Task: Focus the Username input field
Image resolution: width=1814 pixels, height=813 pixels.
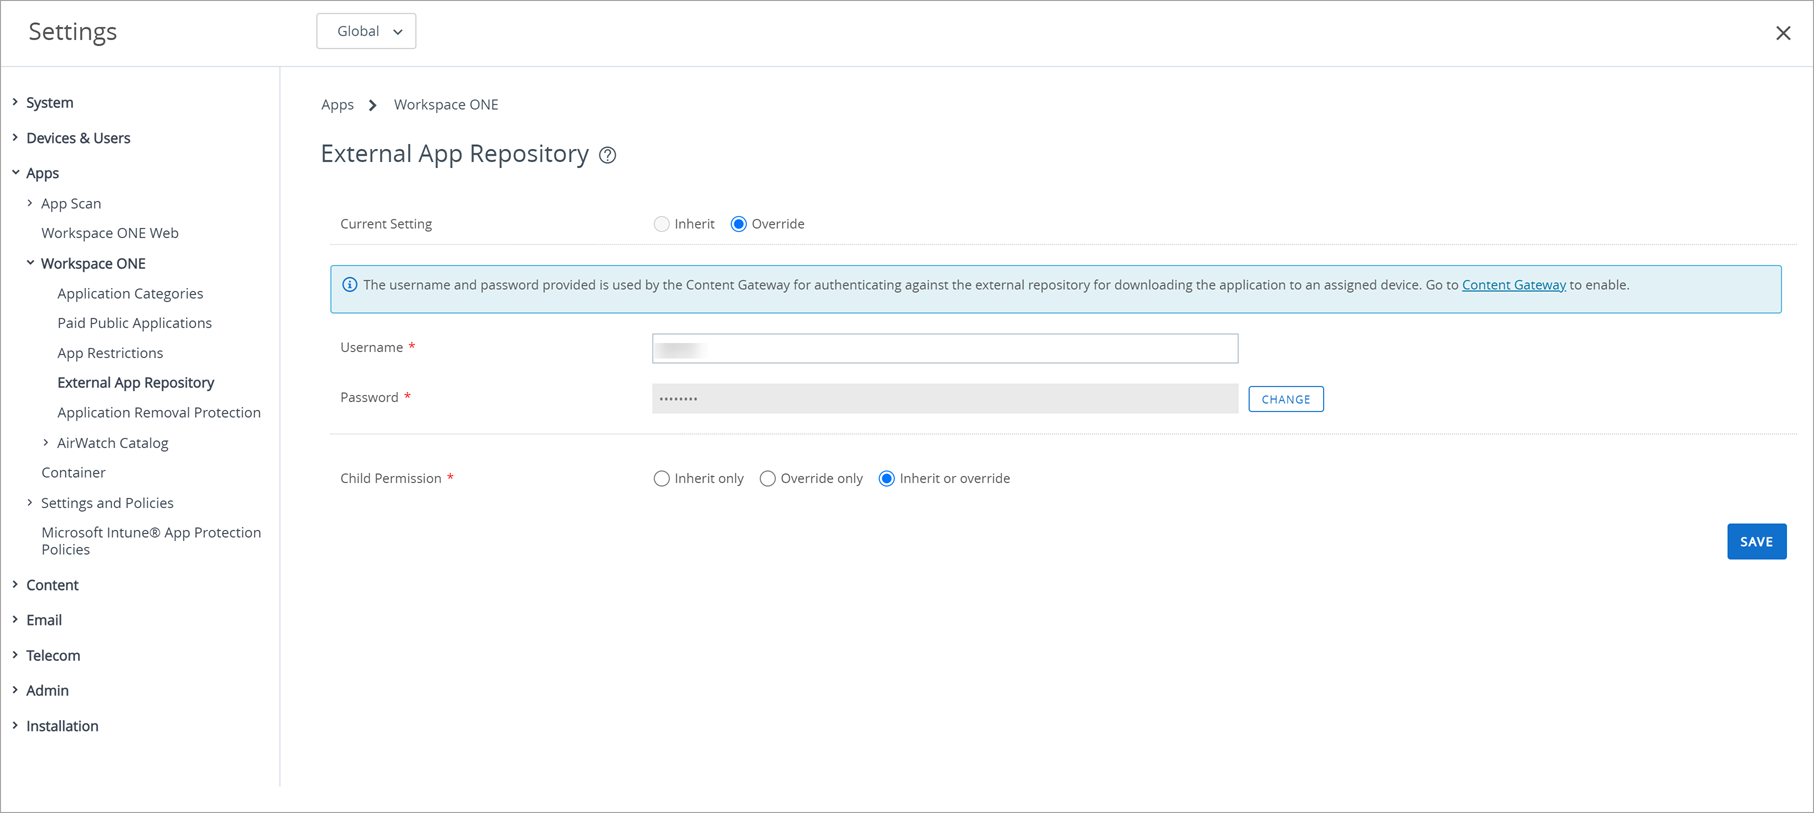Action: pyautogui.click(x=945, y=348)
